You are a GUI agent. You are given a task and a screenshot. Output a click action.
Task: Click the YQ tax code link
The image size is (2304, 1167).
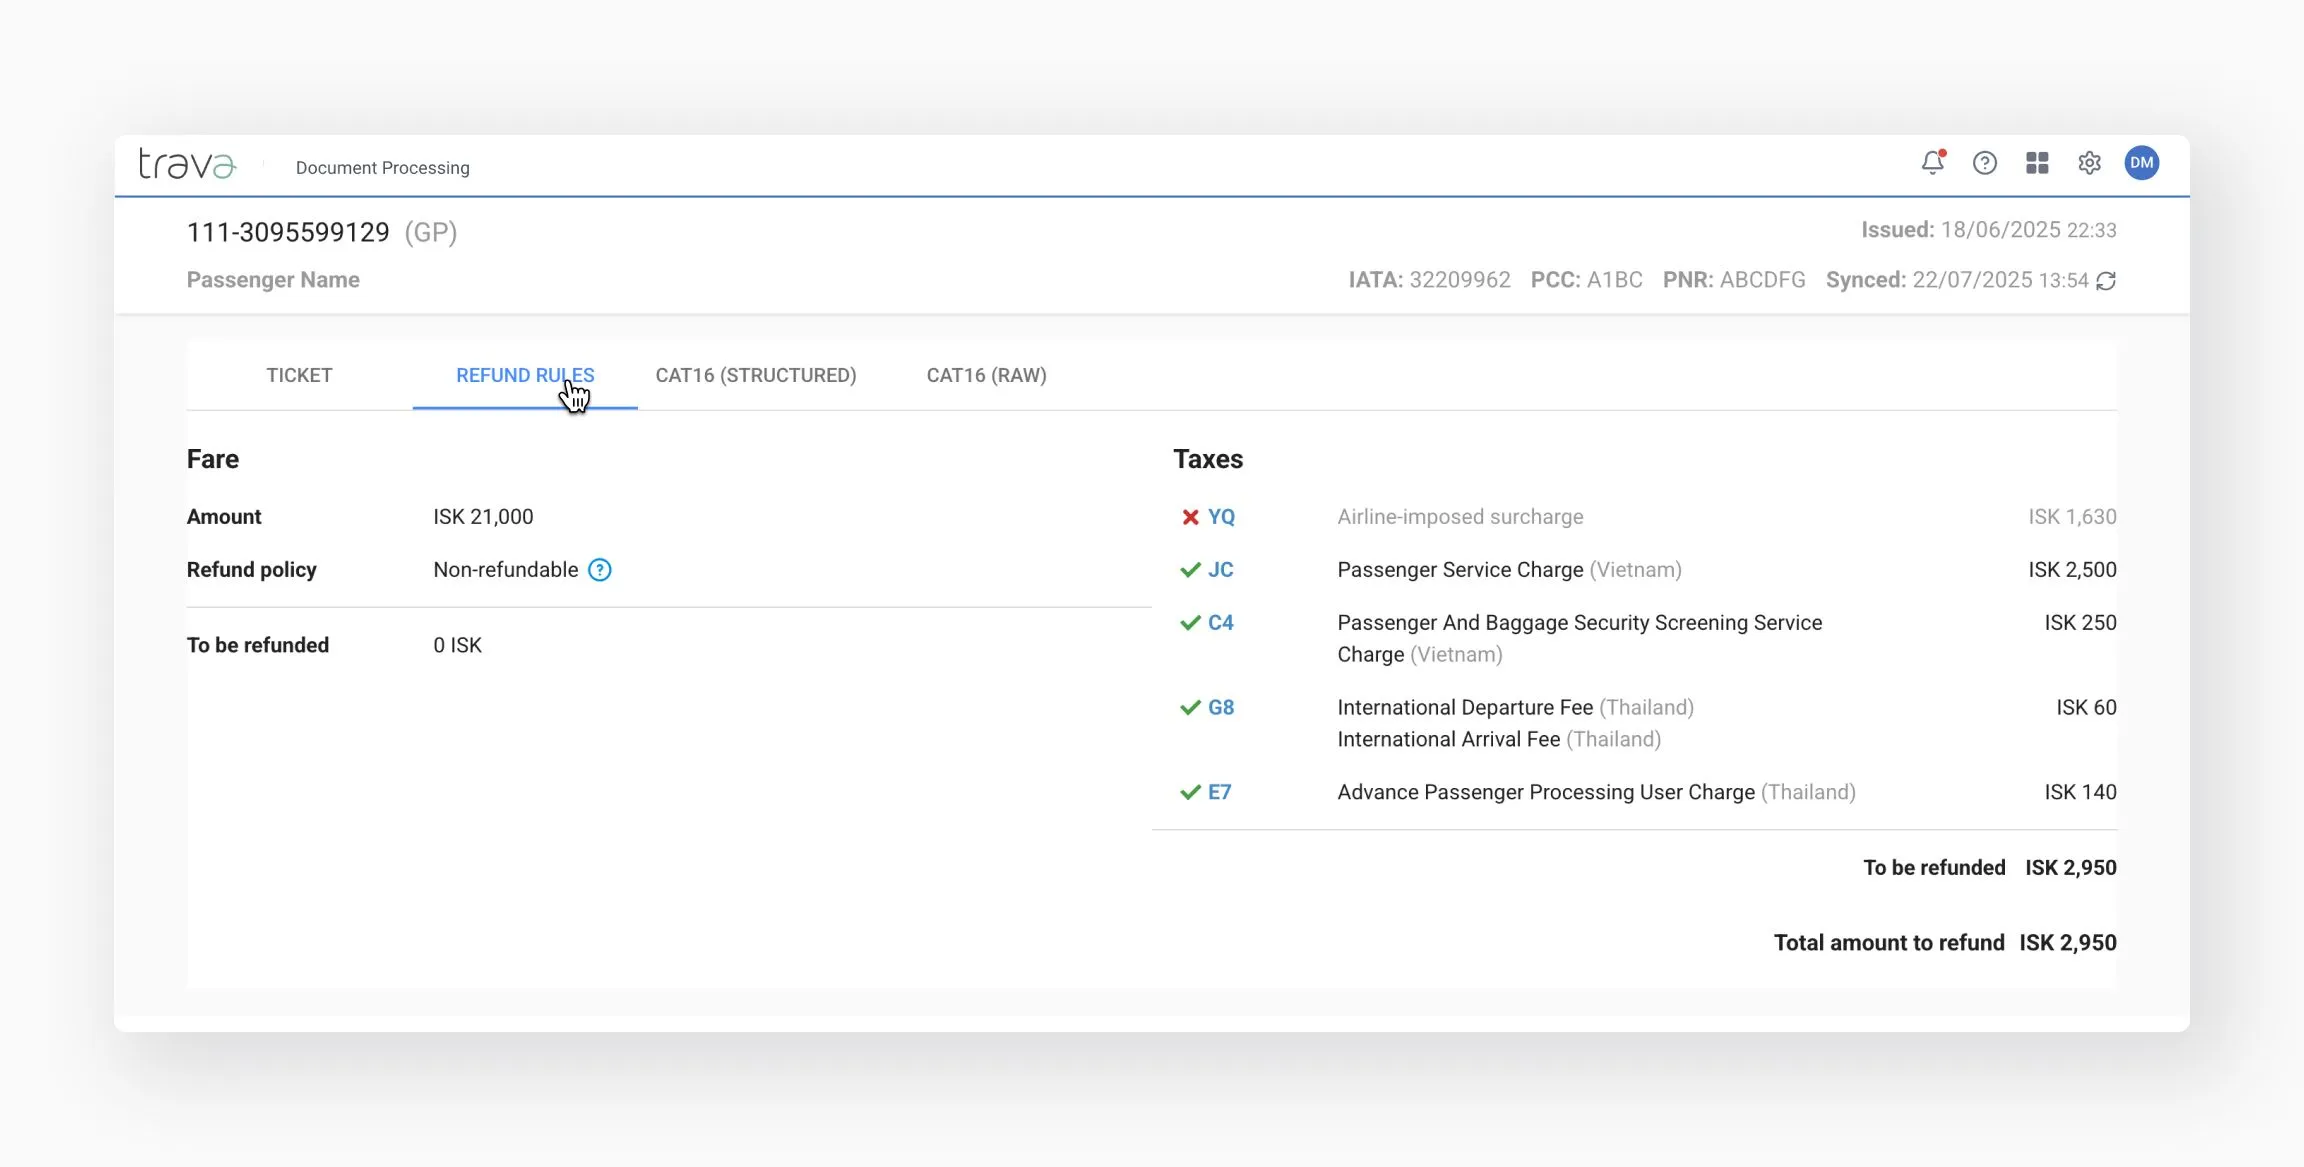1221,517
